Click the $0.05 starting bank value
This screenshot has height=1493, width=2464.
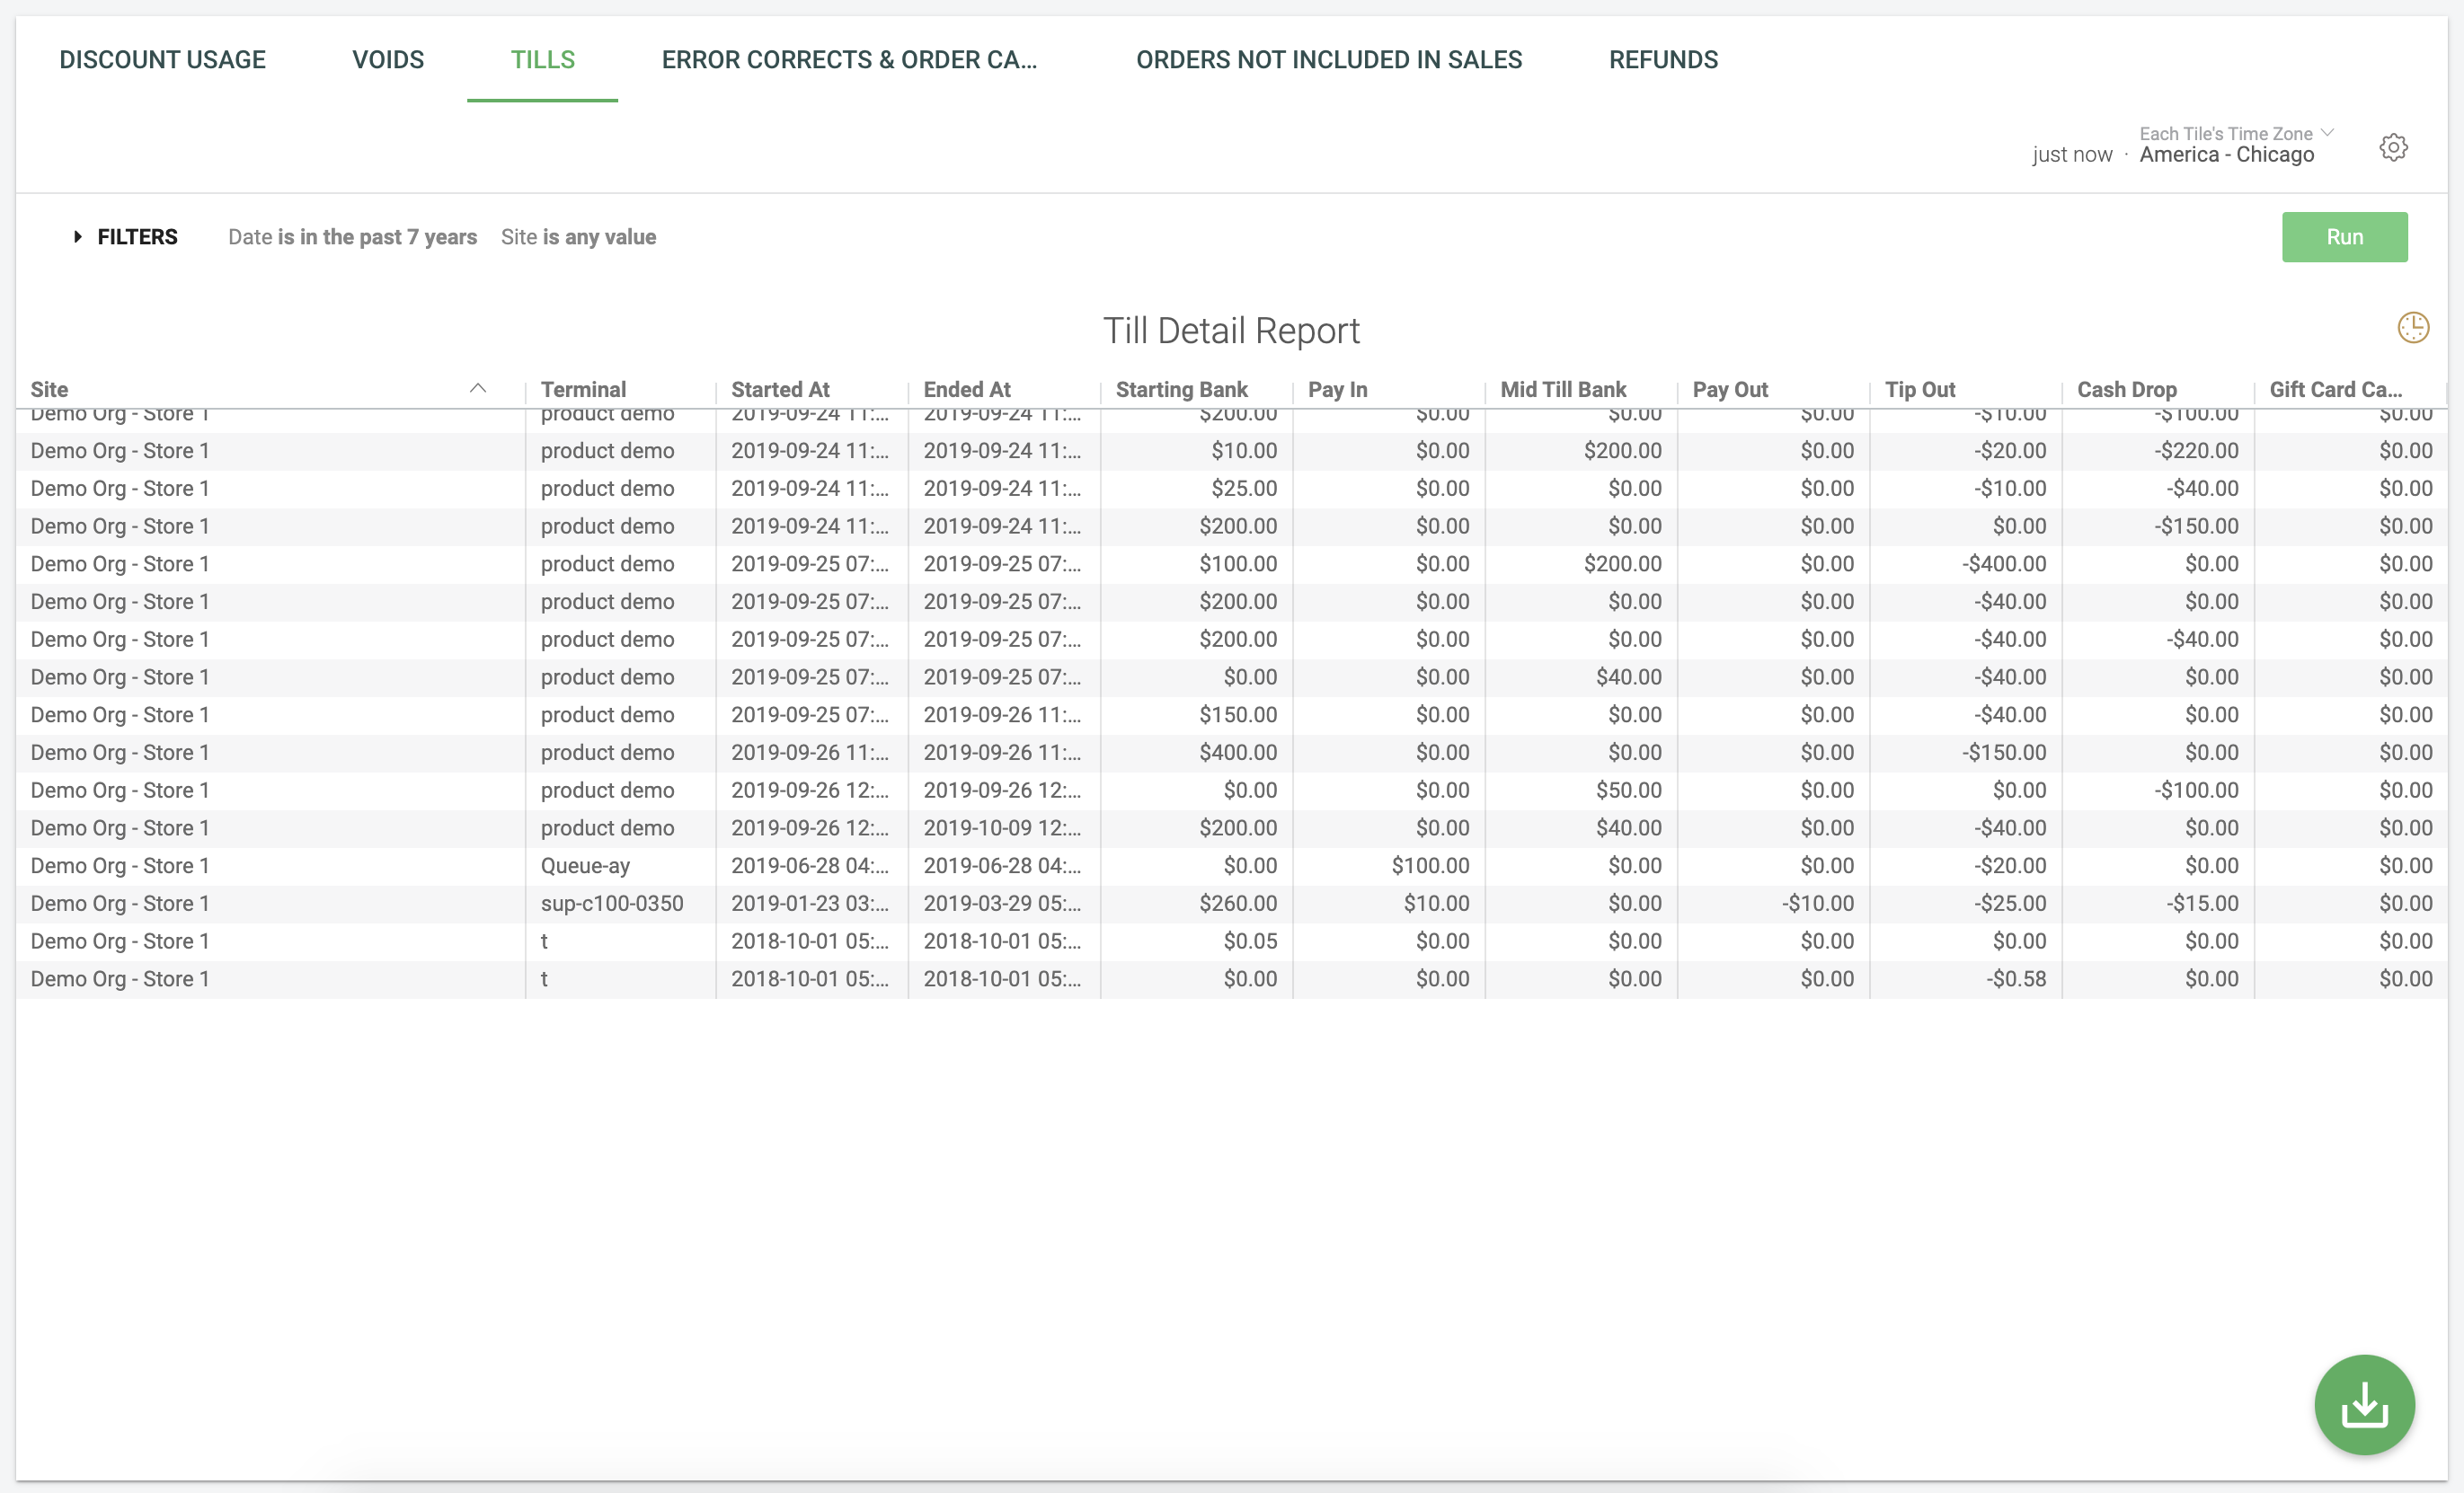1250,941
